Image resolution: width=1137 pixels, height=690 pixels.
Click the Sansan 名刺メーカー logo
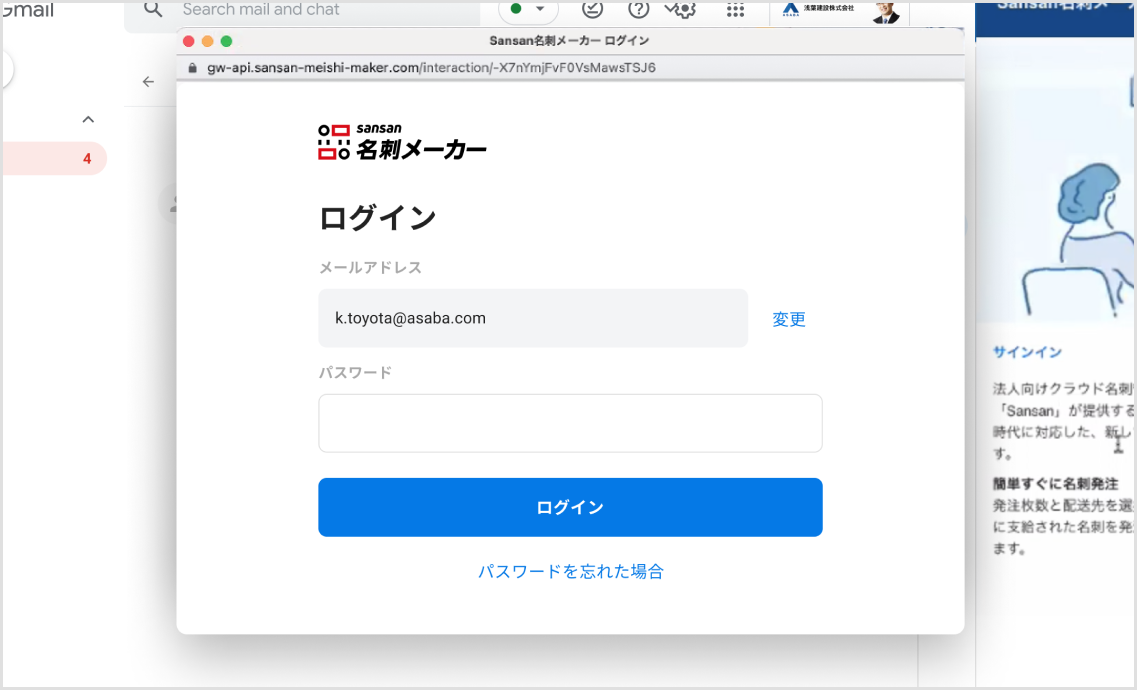pos(402,142)
